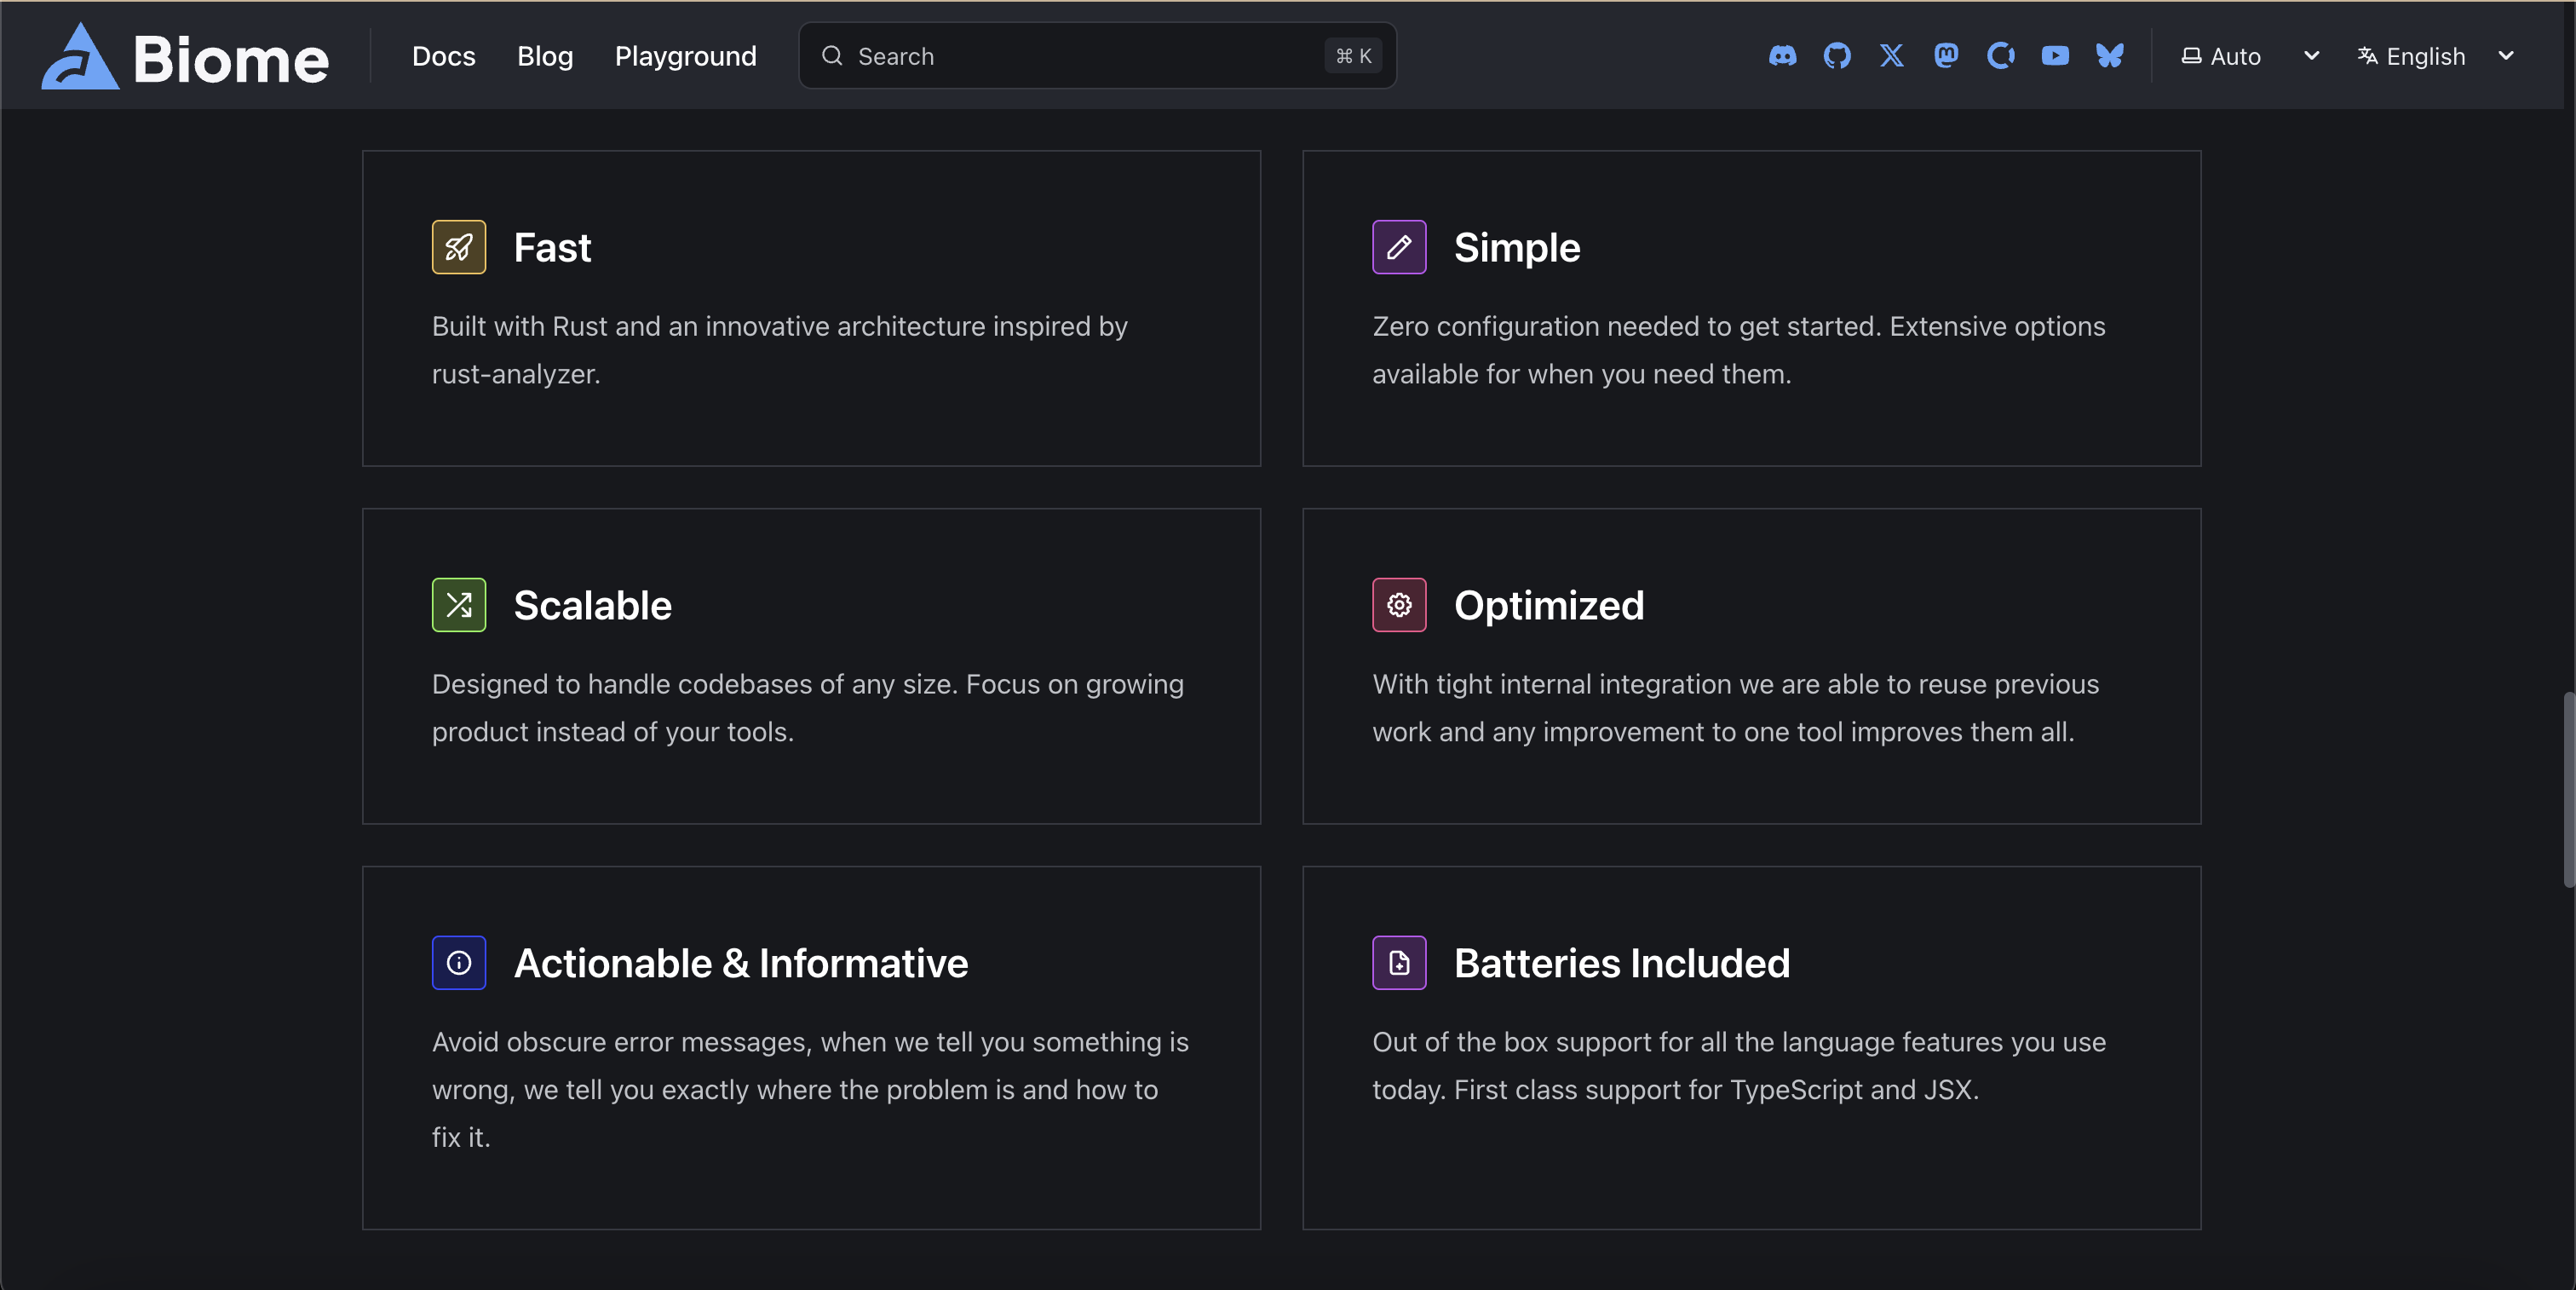The image size is (2576, 1290).
Task: Open the English language dropdown
Action: [2425, 57]
